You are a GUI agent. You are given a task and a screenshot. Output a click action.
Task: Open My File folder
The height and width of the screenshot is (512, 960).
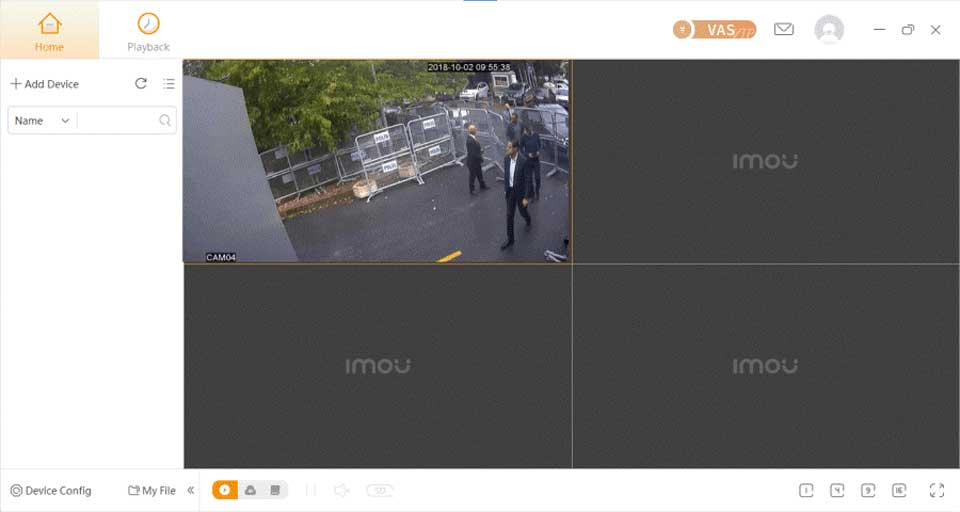[x=152, y=491]
